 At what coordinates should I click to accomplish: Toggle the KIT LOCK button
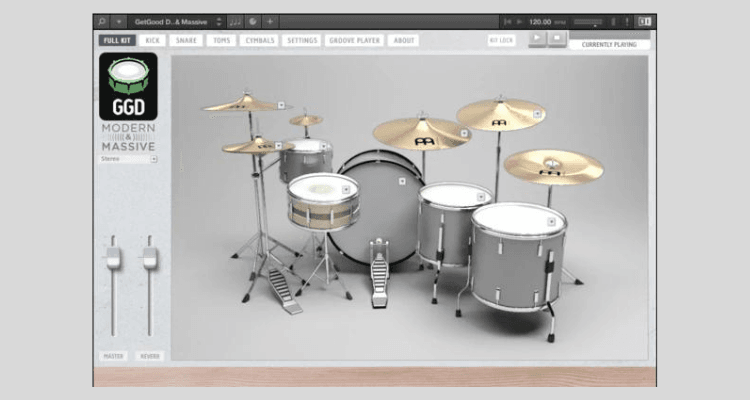pyautogui.click(x=501, y=40)
